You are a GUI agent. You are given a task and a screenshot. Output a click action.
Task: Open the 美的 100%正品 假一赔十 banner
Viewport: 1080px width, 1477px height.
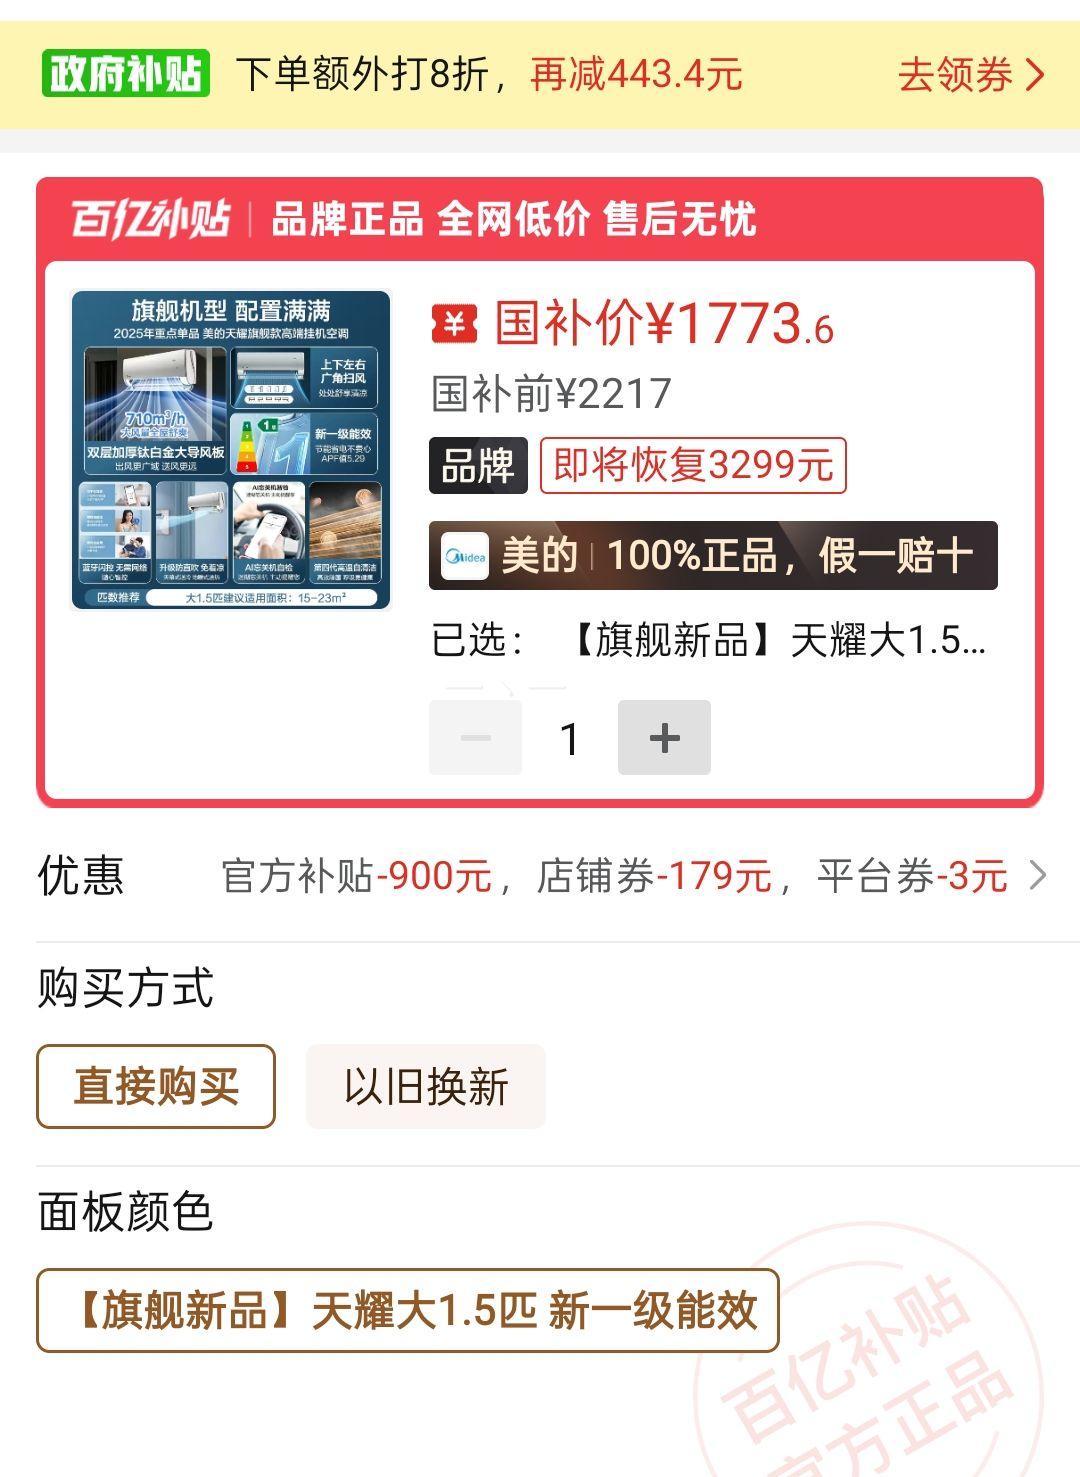[713, 555]
